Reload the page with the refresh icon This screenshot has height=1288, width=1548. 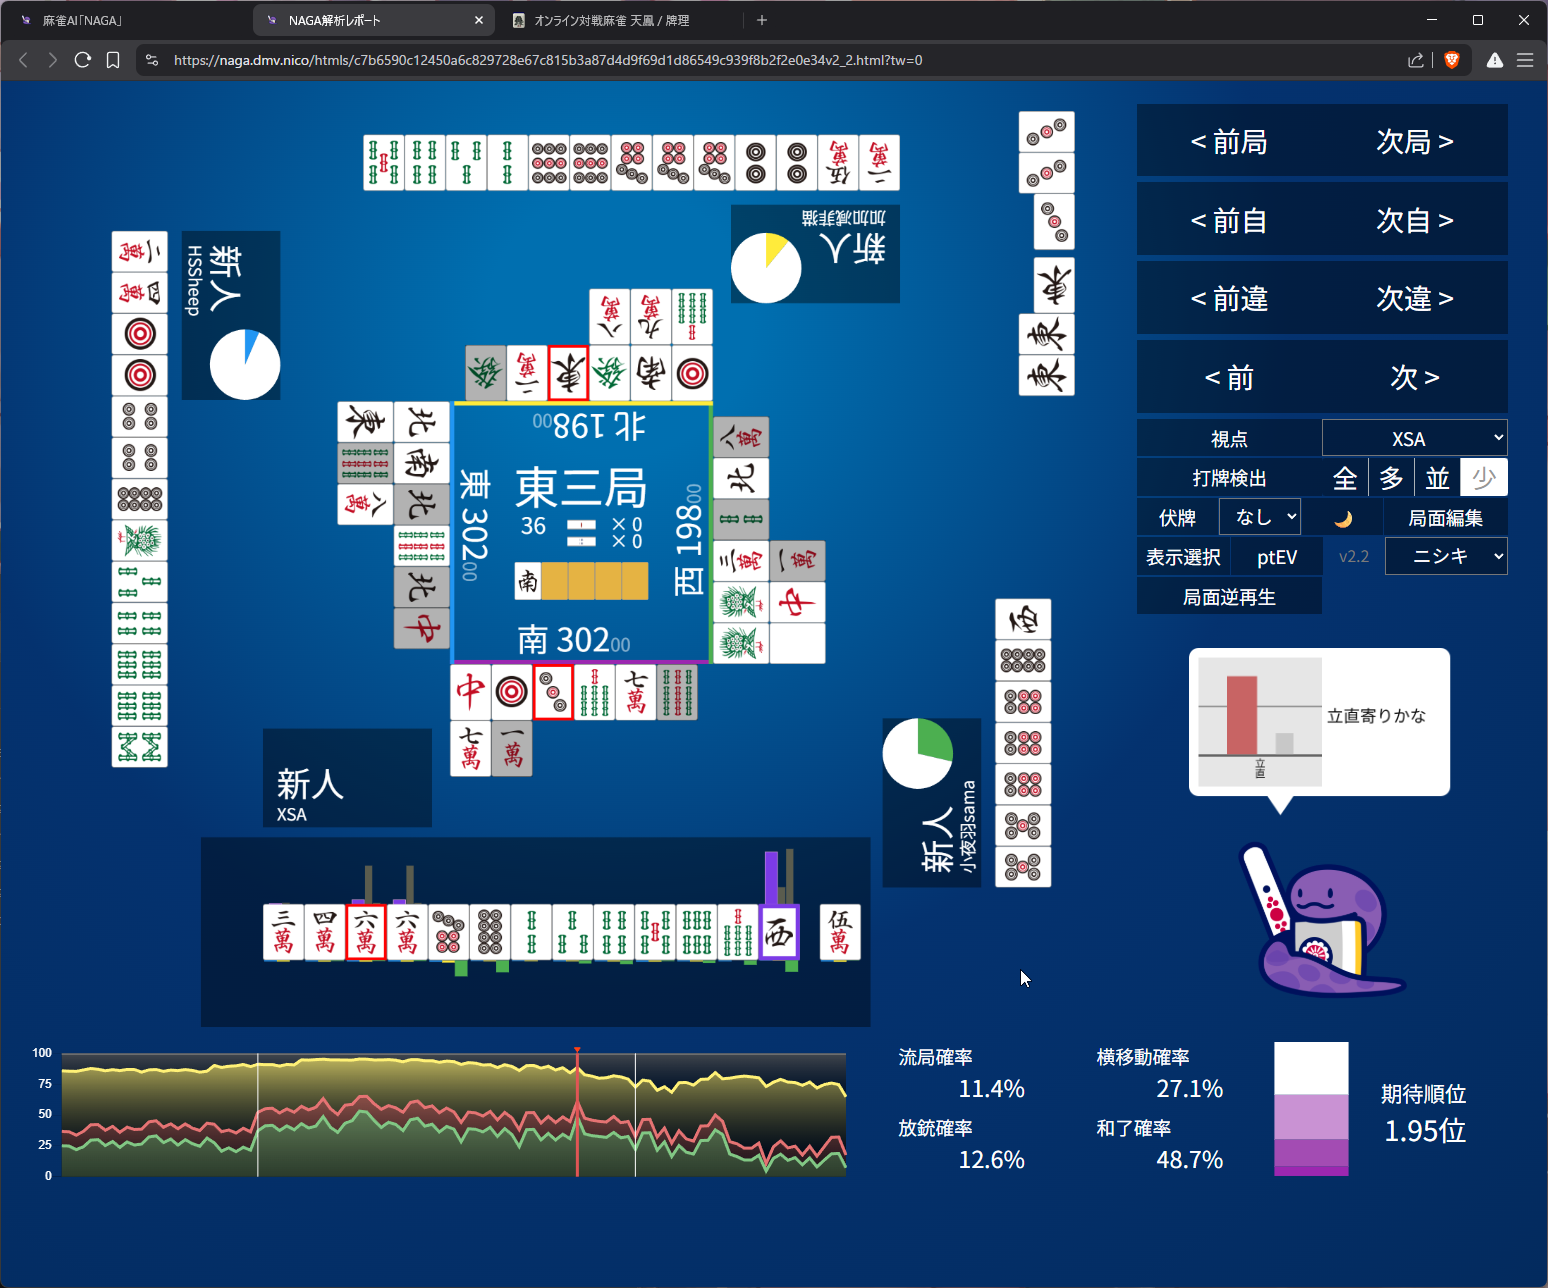pos(83,60)
